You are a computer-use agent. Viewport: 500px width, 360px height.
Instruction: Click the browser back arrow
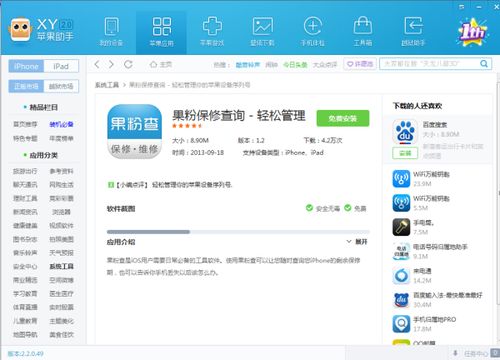(97, 64)
